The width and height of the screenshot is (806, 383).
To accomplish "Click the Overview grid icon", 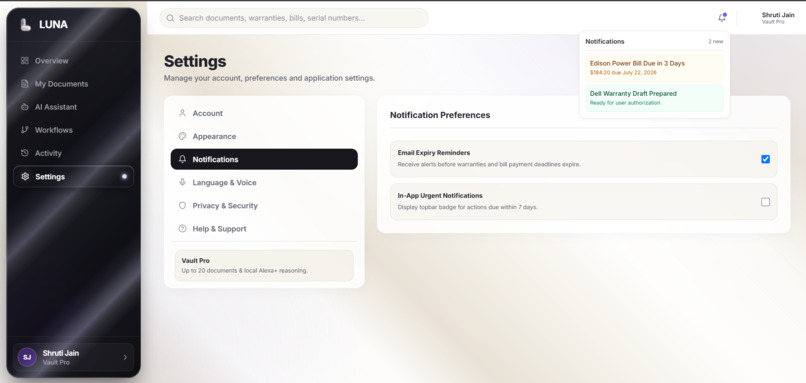I will (x=25, y=61).
